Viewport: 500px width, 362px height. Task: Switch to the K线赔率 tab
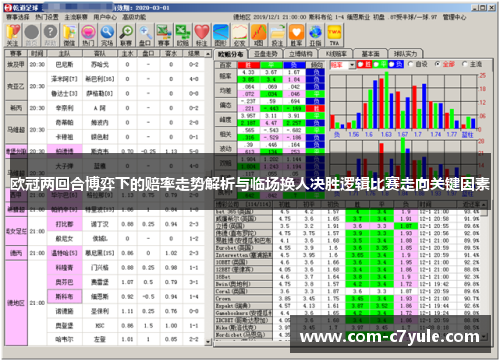pyautogui.click(x=336, y=54)
